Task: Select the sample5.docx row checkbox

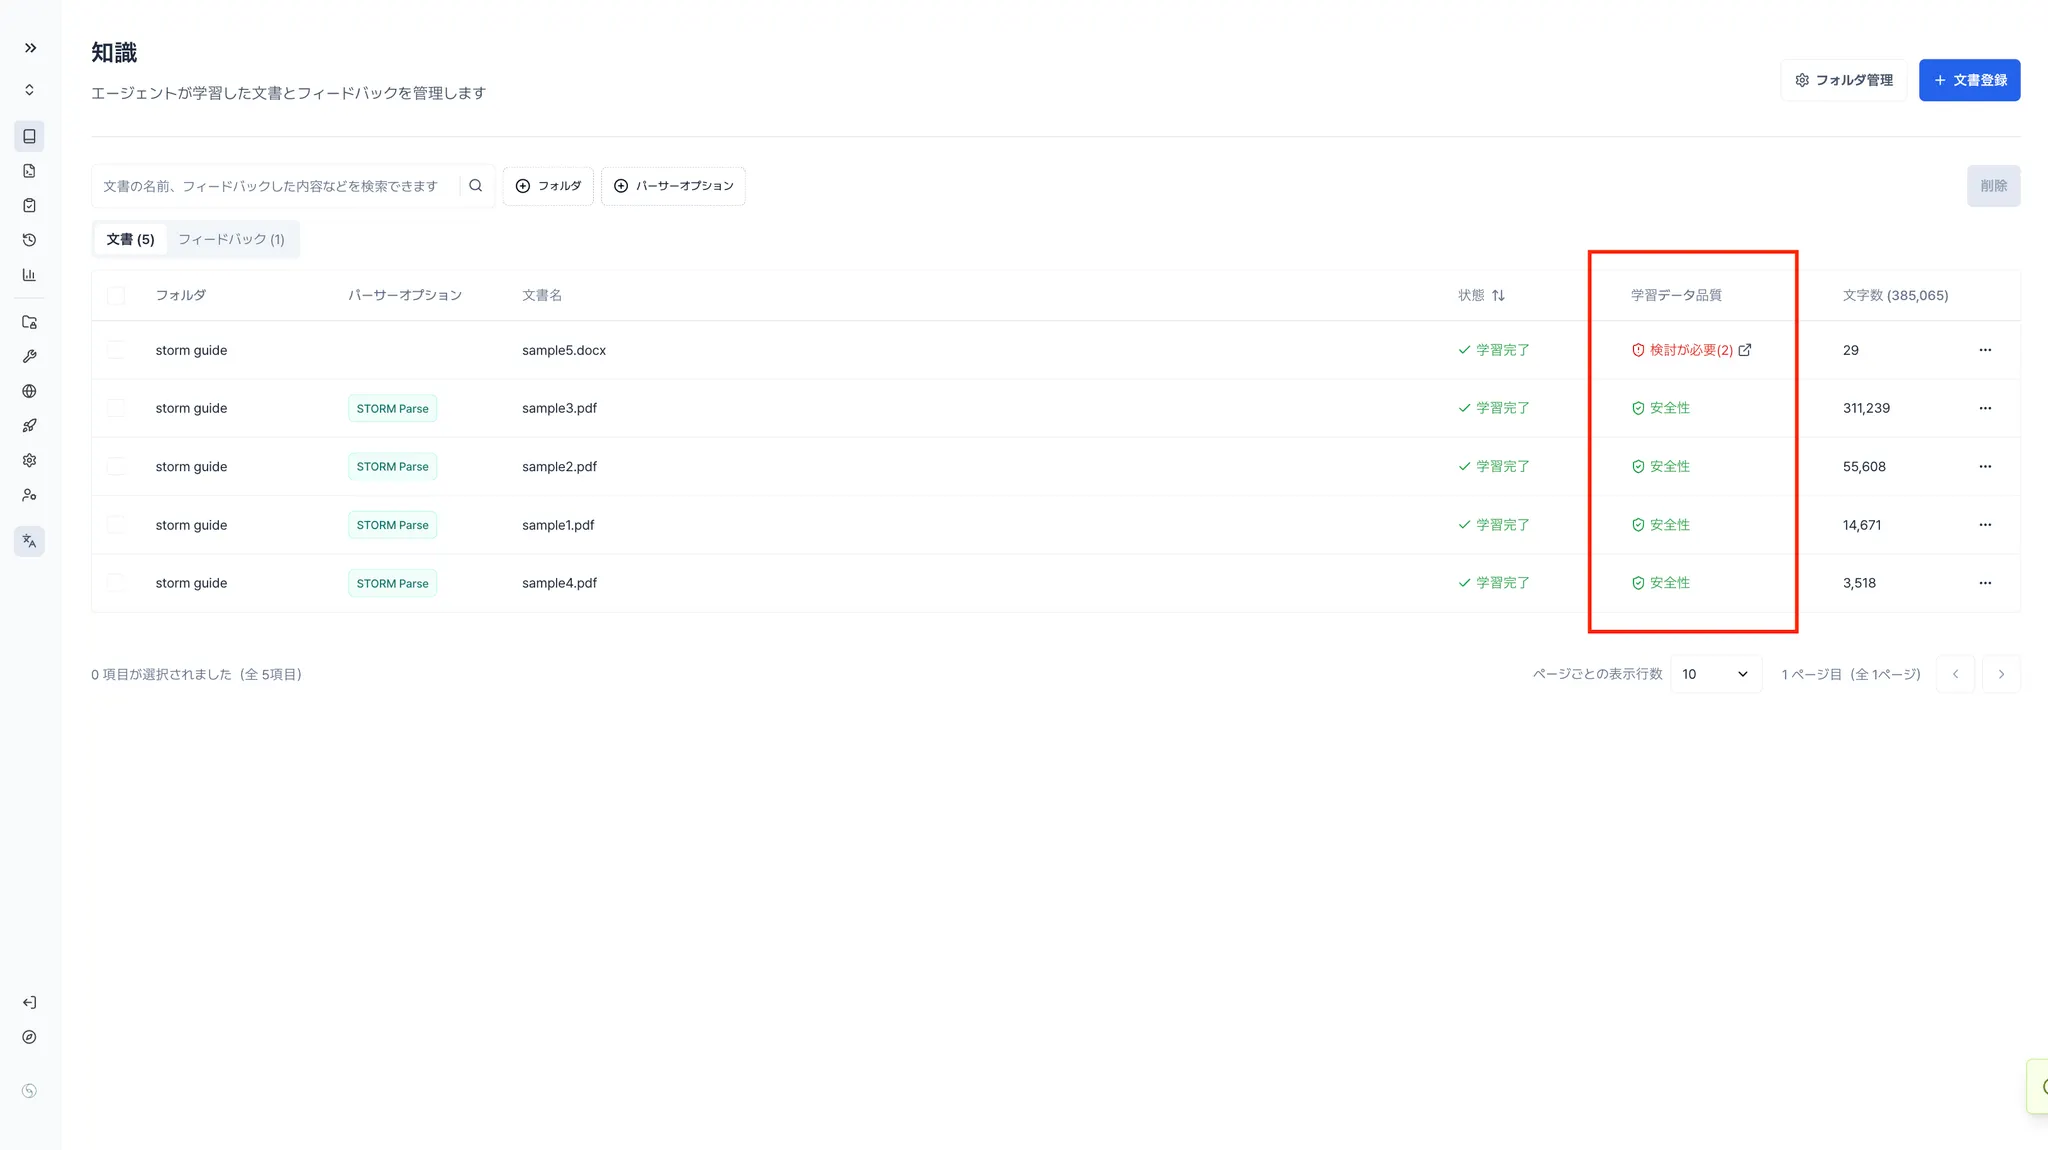Action: point(116,350)
